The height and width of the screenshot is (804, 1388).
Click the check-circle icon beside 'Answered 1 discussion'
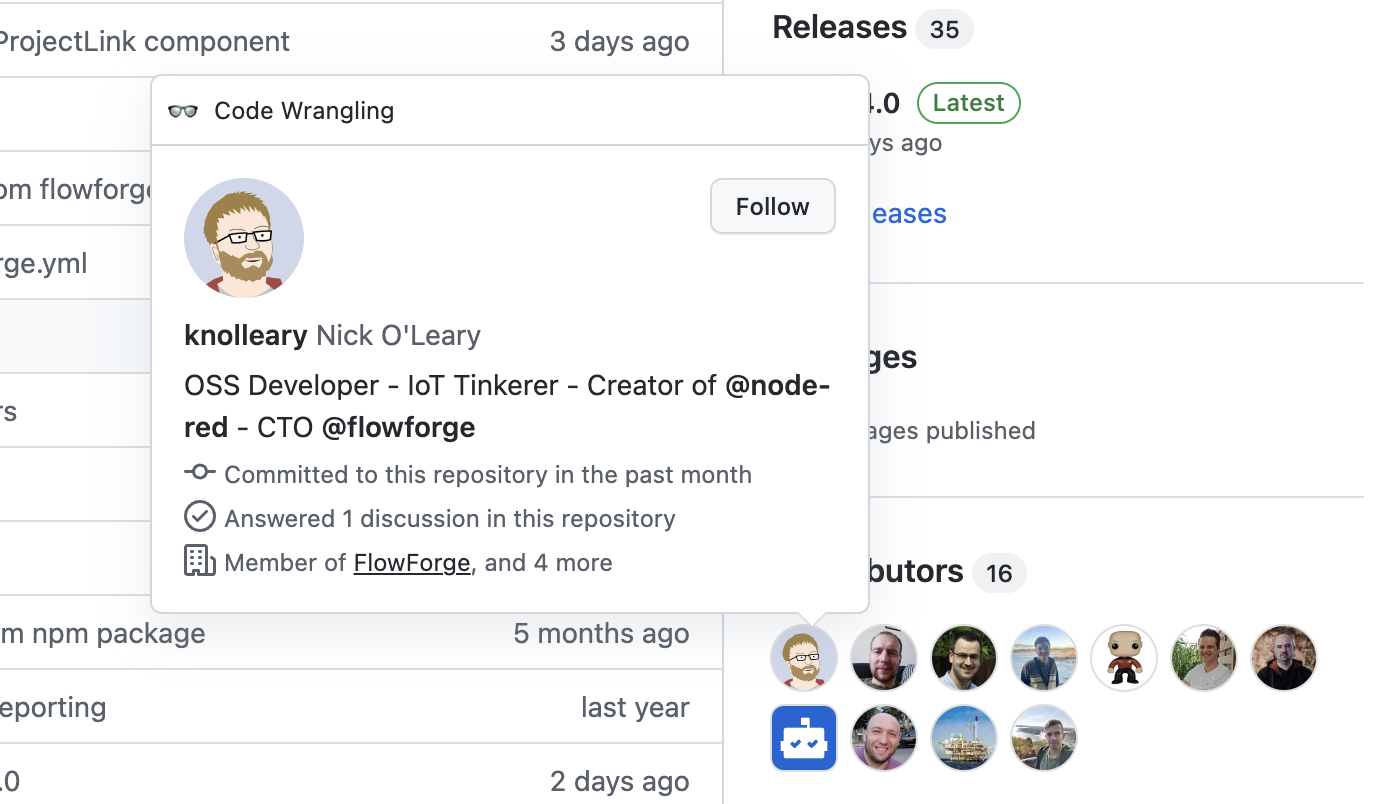coord(200,517)
